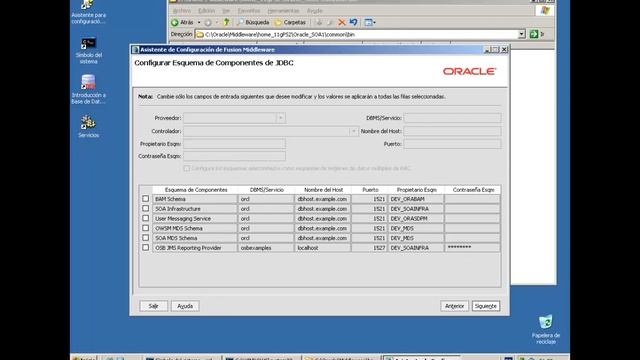The image size is (640, 360).
Task: Open the Favoritos menu in Explorer
Action: coord(249,11)
